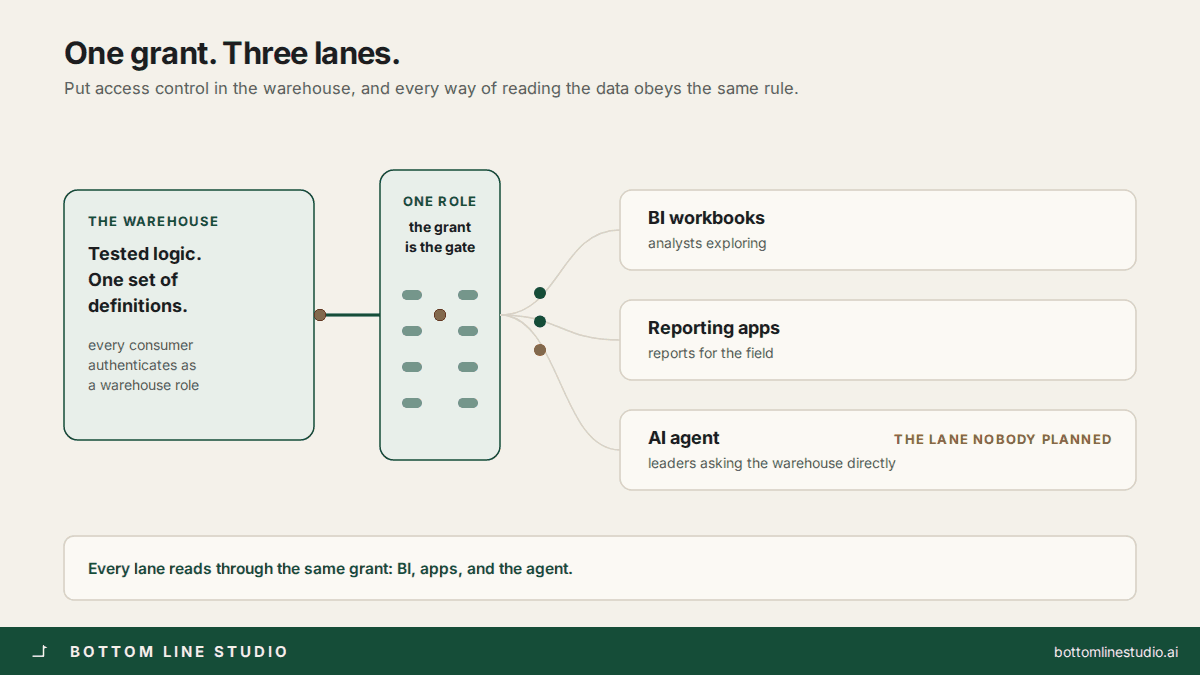Select "the grant is the gate" text
The width and height of the screenshot is (1200, 675).
(x=440, y=237)
